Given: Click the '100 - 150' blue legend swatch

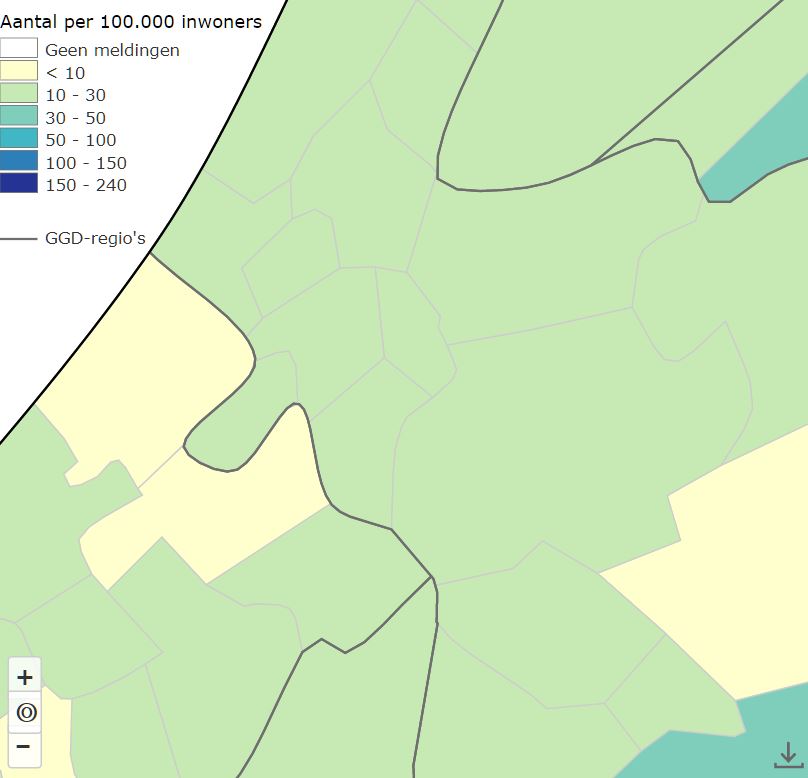Looking at the screenshot, I should click(x=19, y=161).
